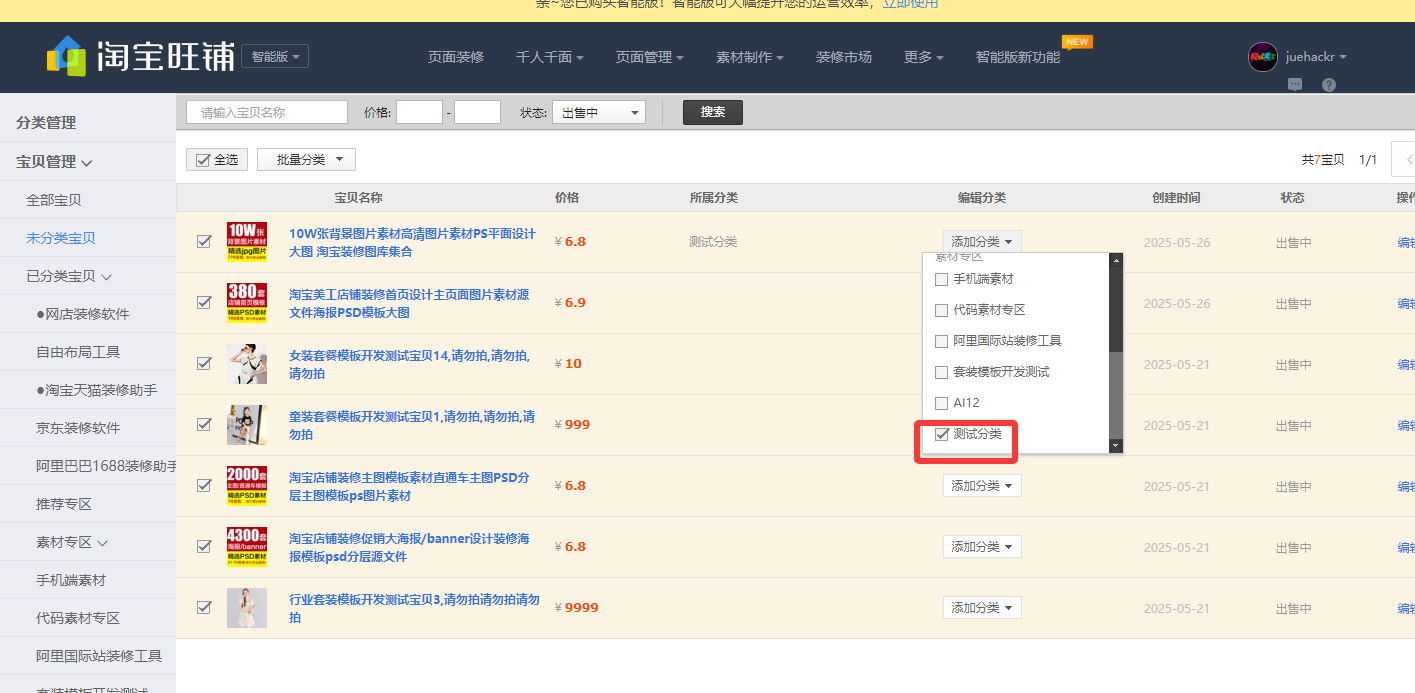The image size is (1415, 693).
Task: Click the category list scroll-up arrow
Action: 1117,260
